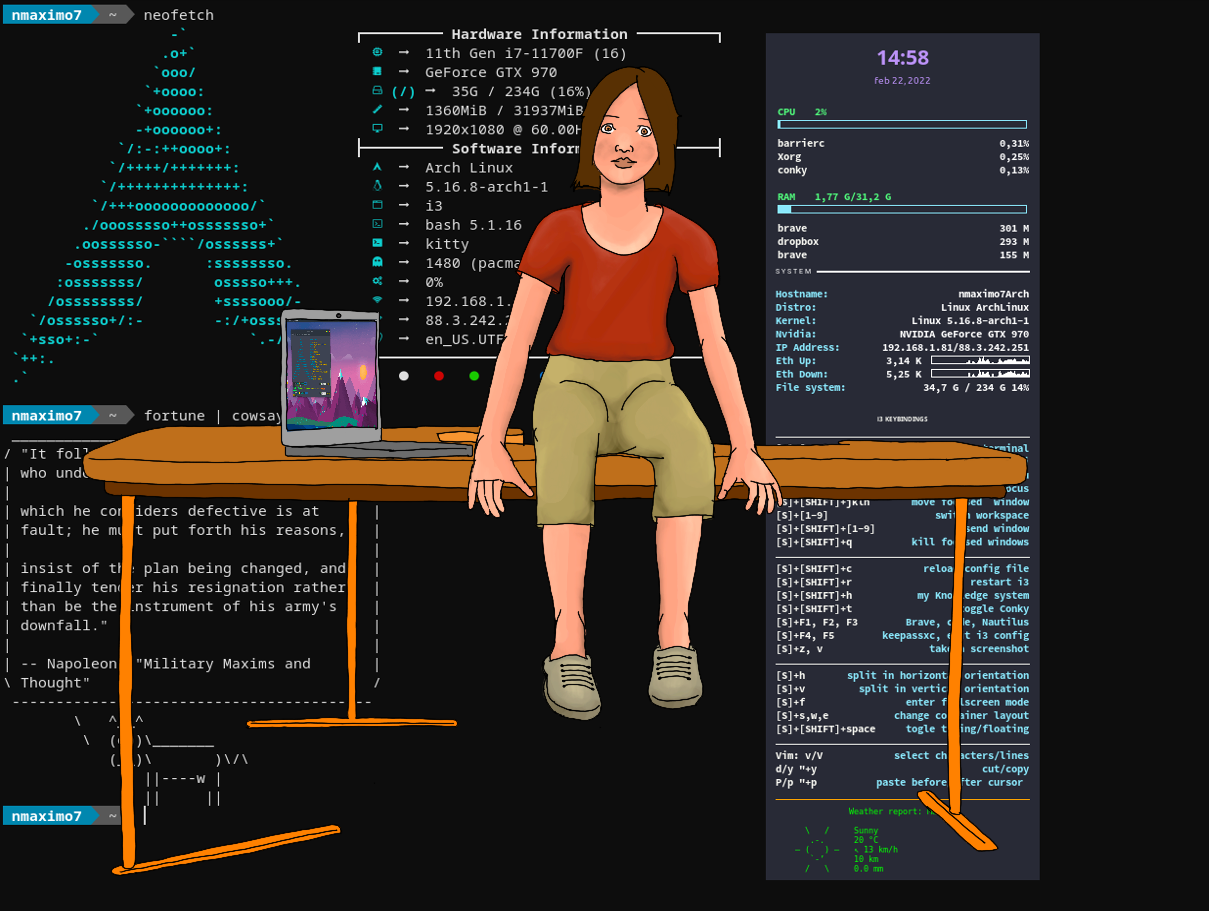Click the green color dot in neofetch palette
Viewport: 1209px width, 911px height.
click(474, 376)
